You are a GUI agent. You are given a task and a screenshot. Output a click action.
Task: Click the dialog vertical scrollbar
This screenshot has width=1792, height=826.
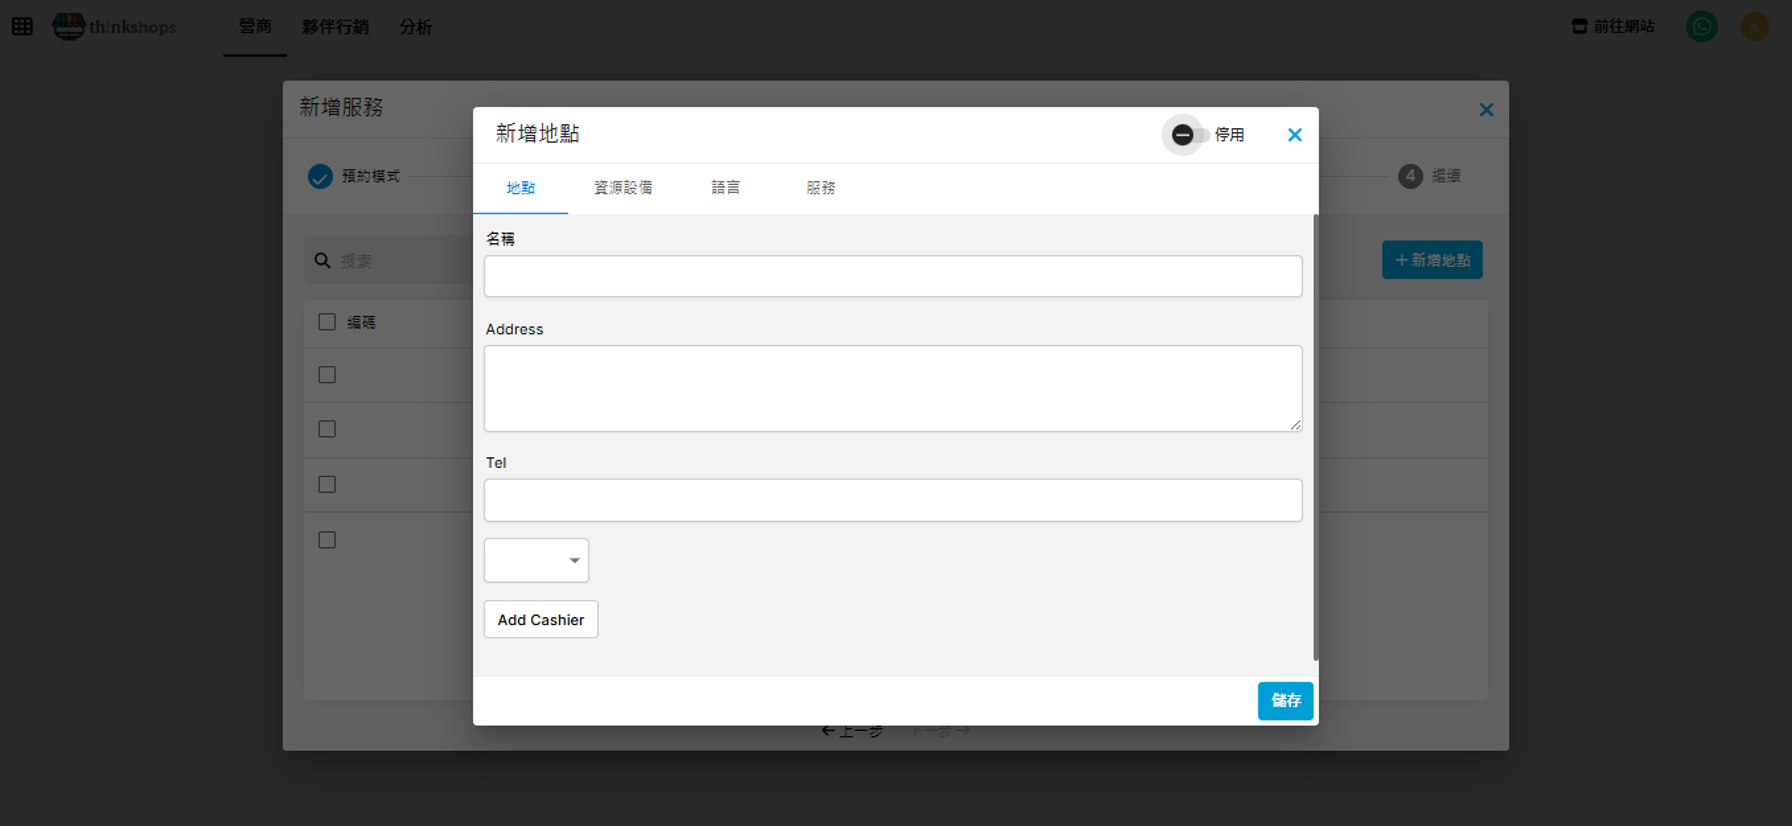click(x=1315, y=438)
